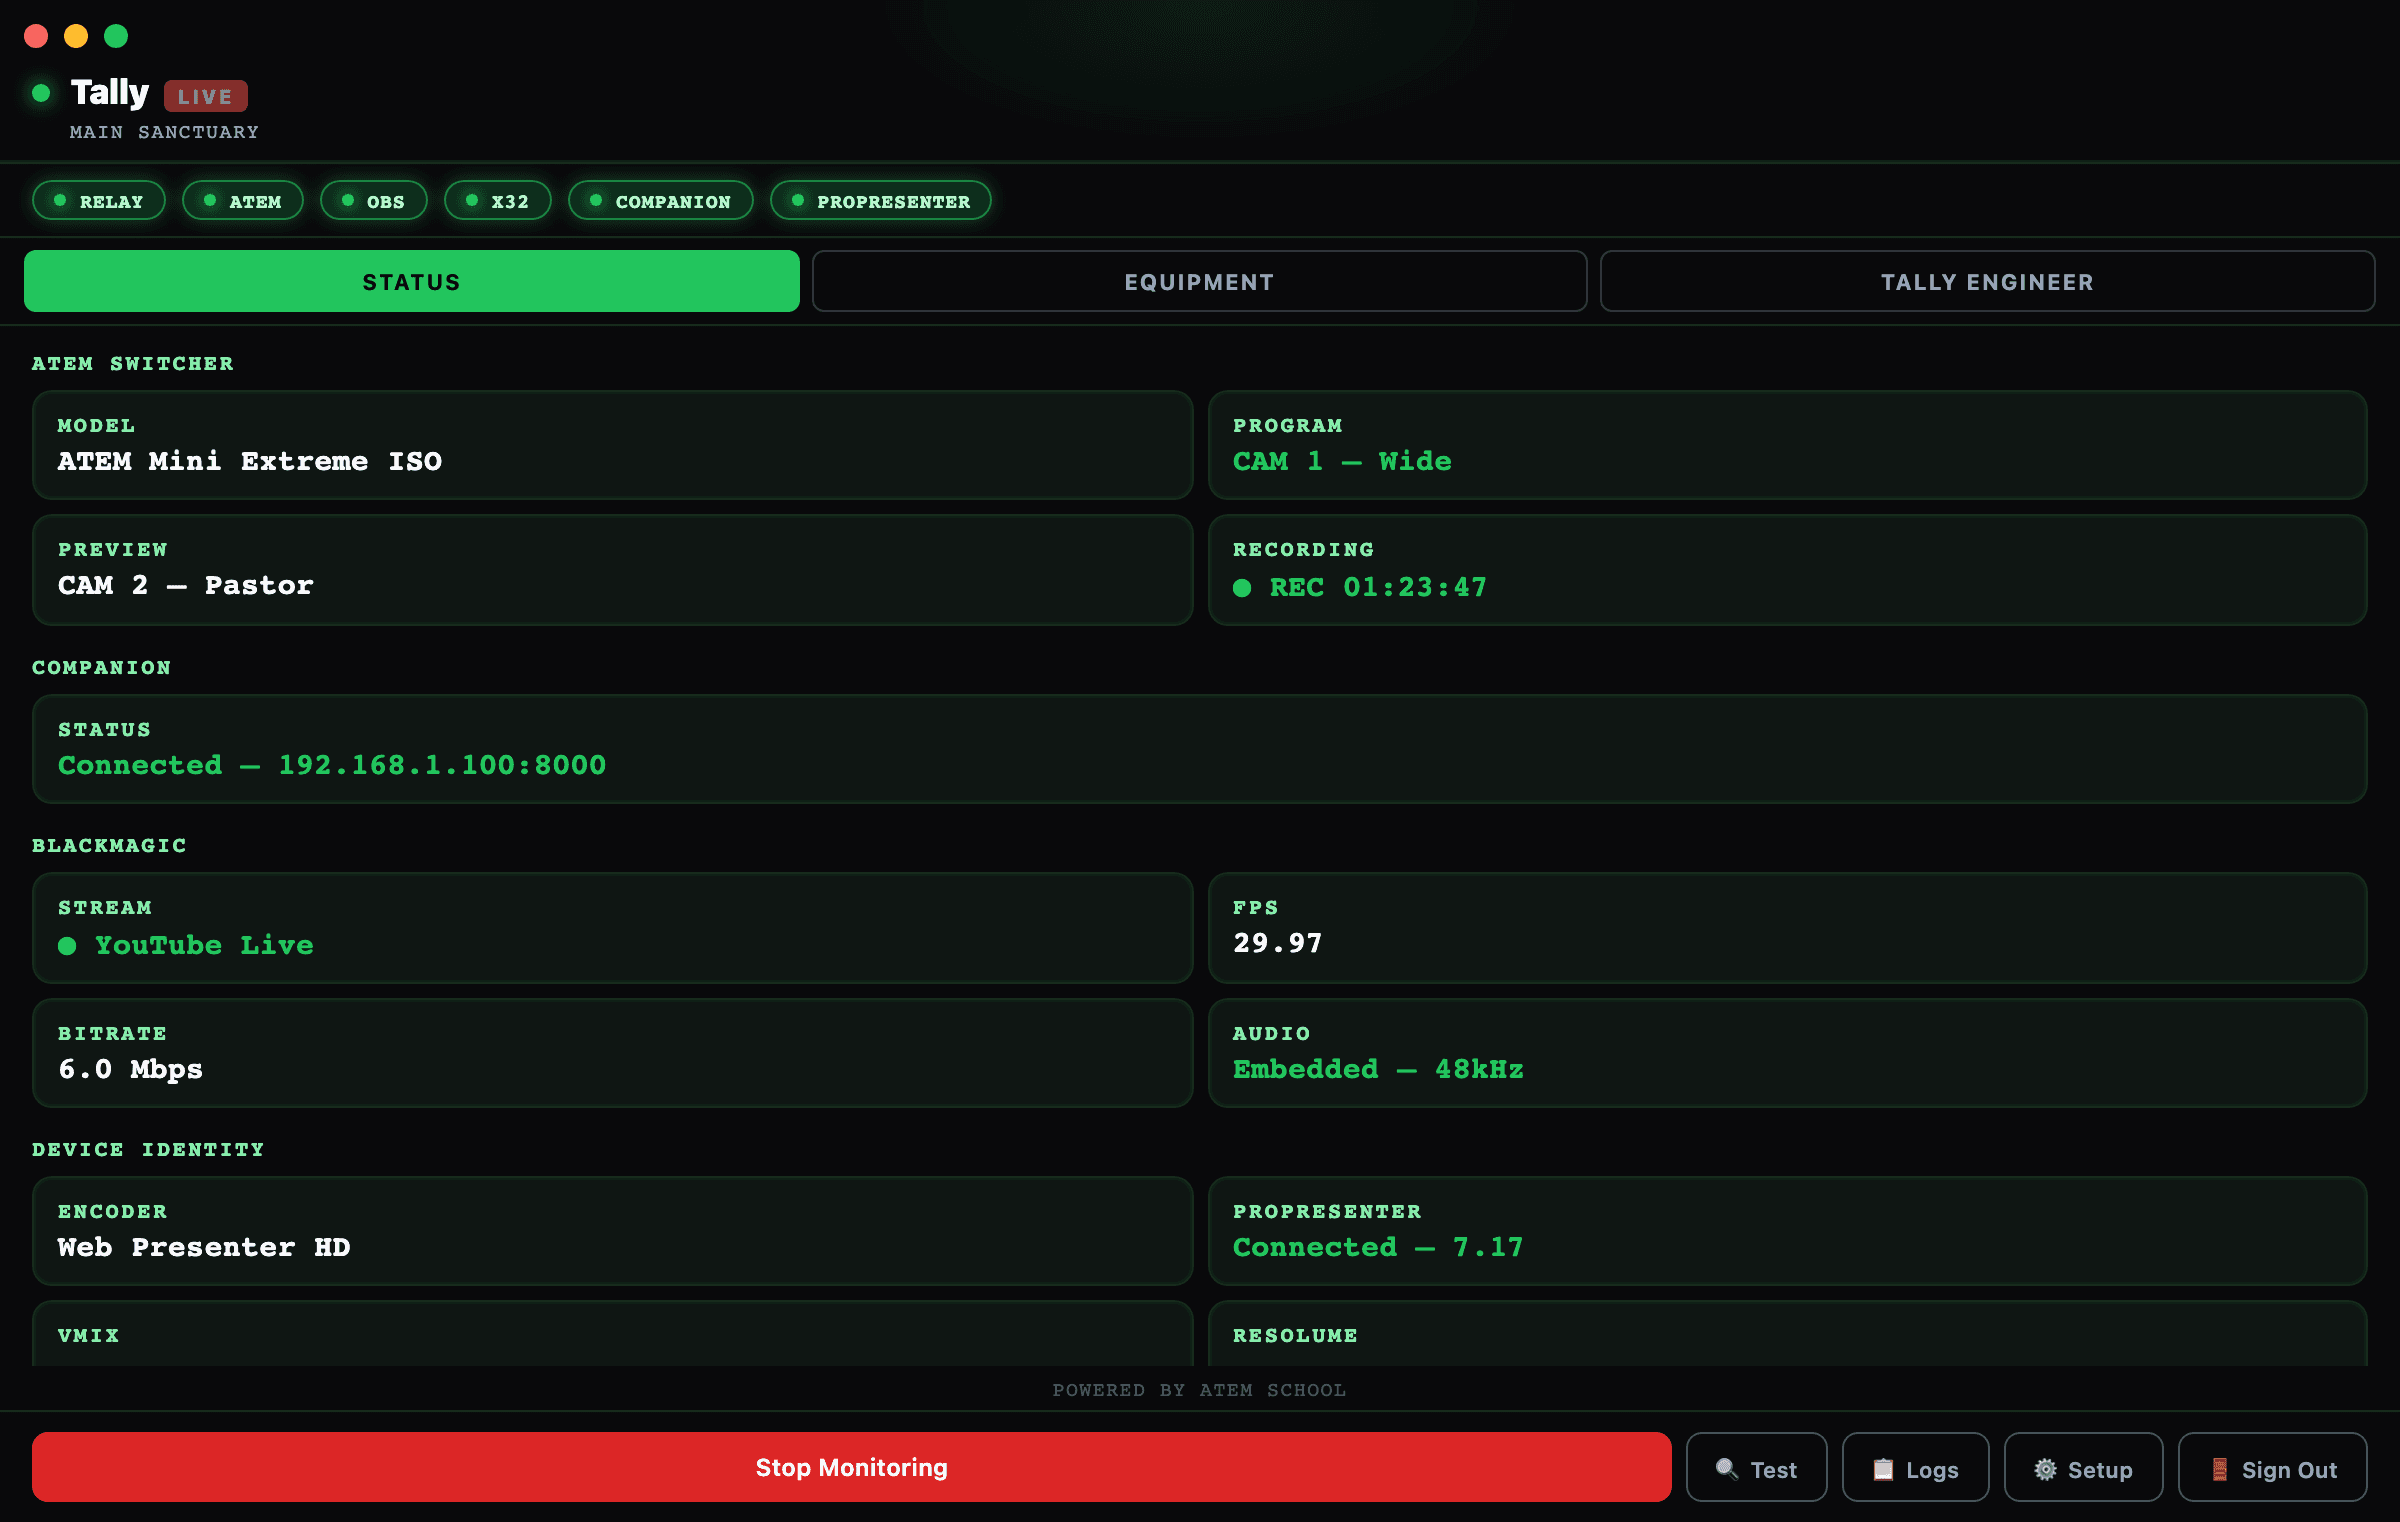The image size is (2400, 1522).
Task: Click the REC recording indicator dot
Action: [1243, 588]
